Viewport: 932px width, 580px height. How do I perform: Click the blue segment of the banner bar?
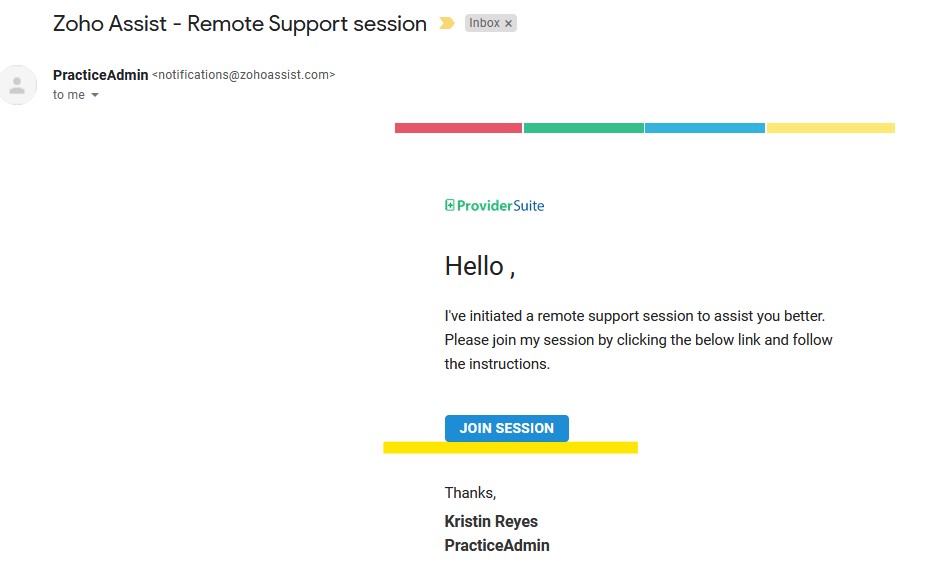pos(705,128)
